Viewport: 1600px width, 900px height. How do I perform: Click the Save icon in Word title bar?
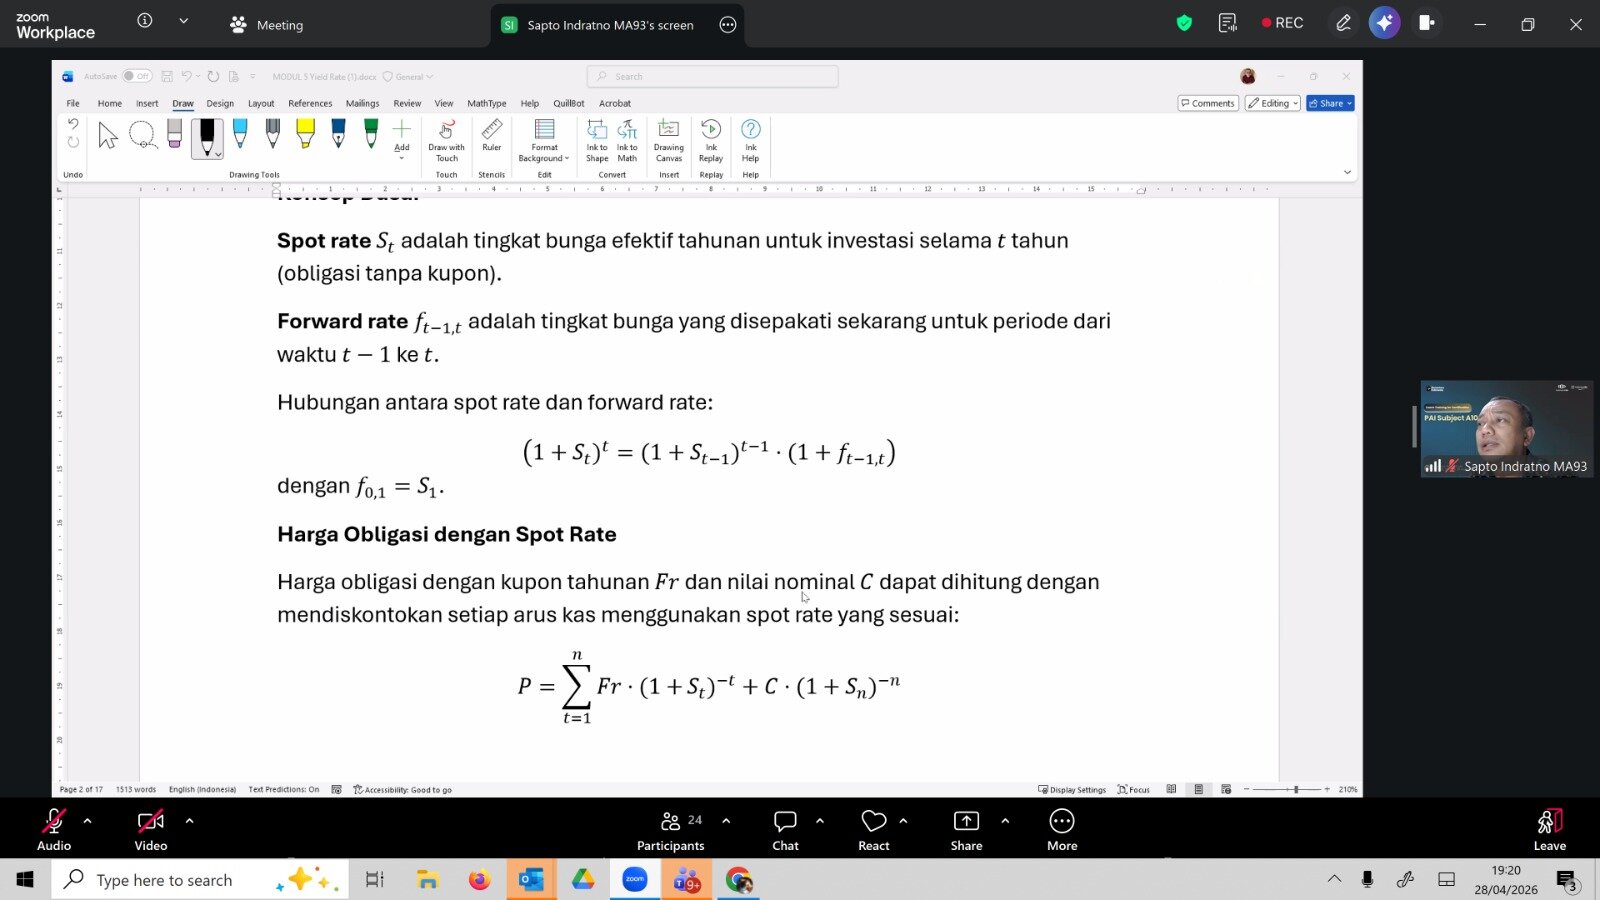tap(167, 76)
